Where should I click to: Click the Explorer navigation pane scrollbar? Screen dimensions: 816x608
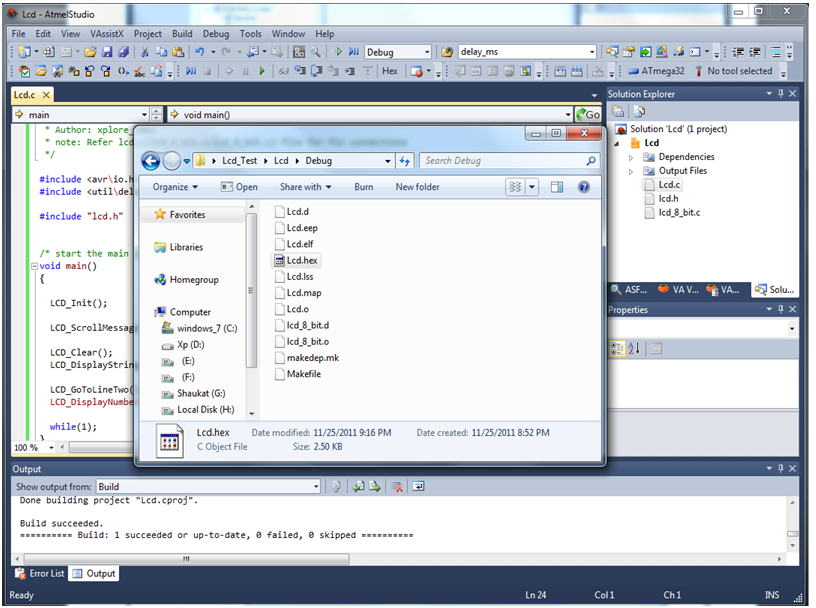click(251, 290)
